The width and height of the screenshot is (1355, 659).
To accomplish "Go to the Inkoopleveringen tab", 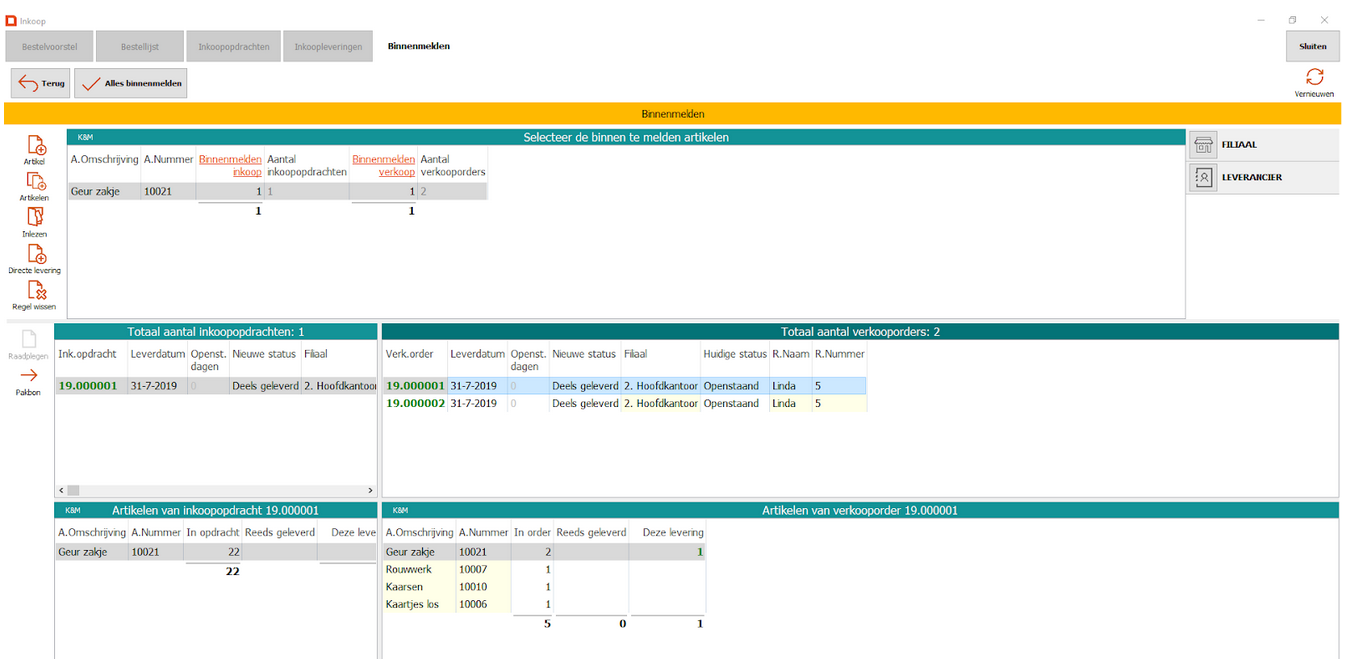I will point(328,46).
